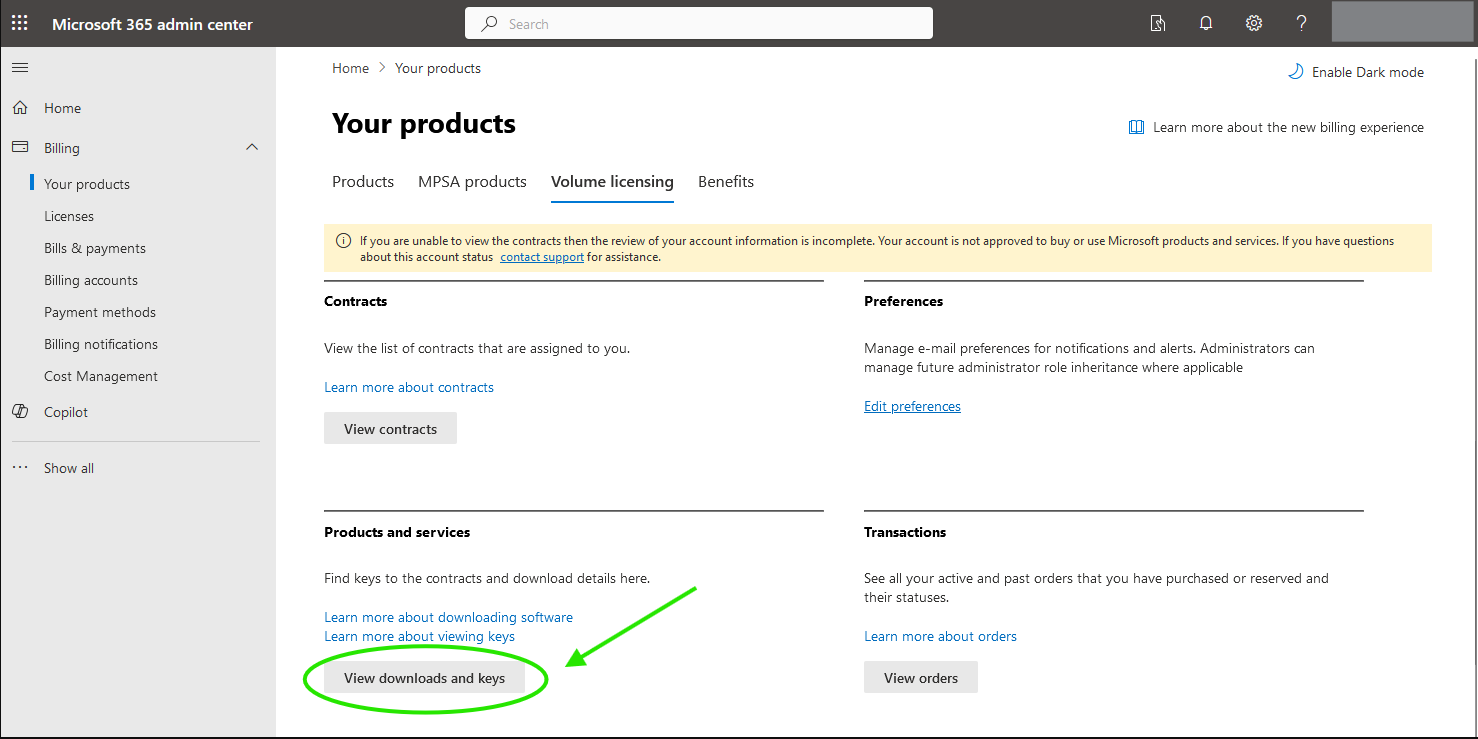Click the book icon near new billing experience
The width and height of the screenshot is (1478, 739).
(1136, 126)
